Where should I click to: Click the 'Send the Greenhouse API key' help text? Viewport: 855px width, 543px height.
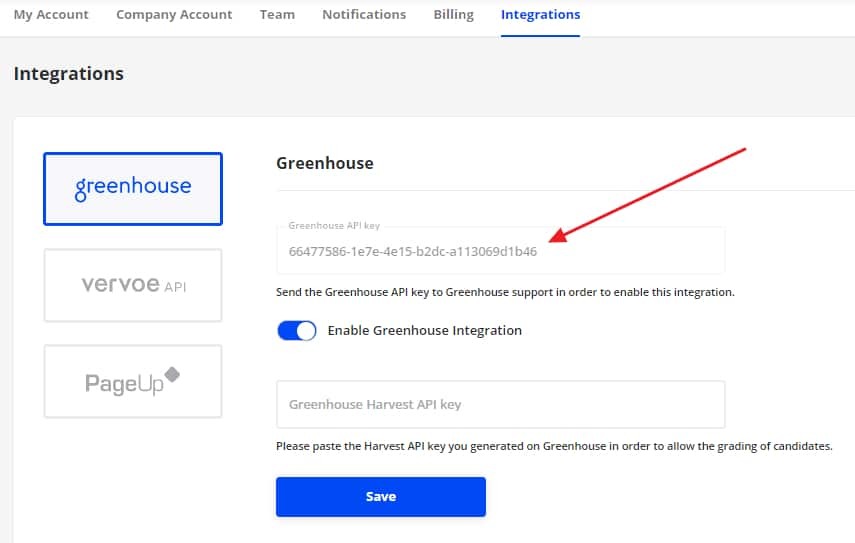pos(505,293)
